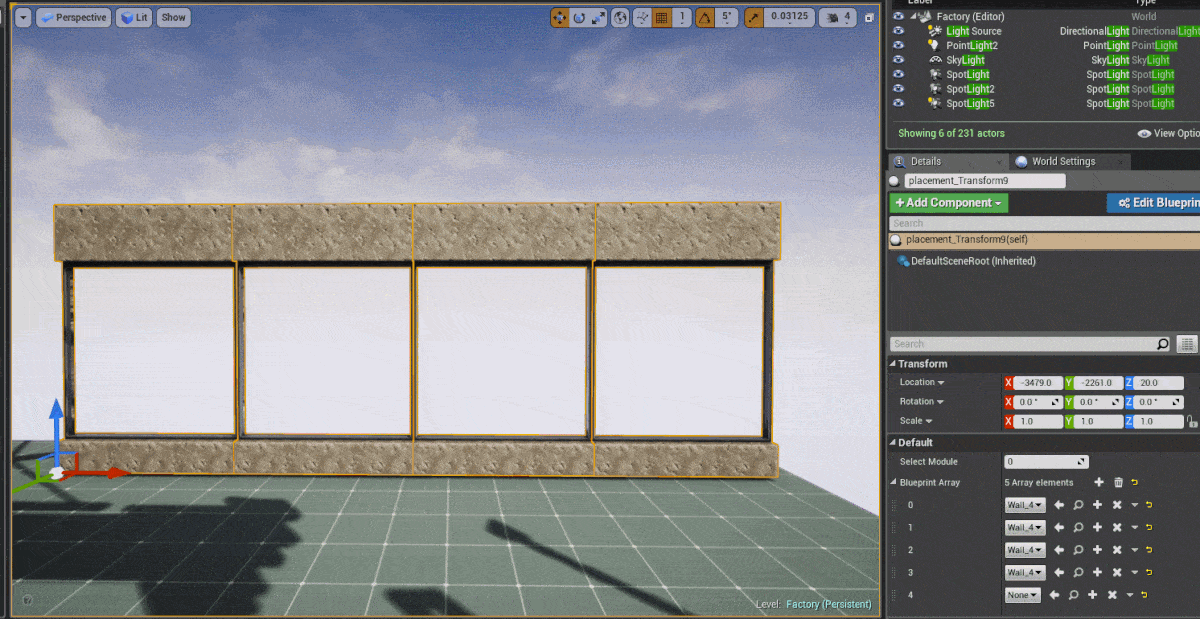Click Edit Blueprint button
Image resolution: width=1200 pixels, height=619 pixels.
[1155, 203]
